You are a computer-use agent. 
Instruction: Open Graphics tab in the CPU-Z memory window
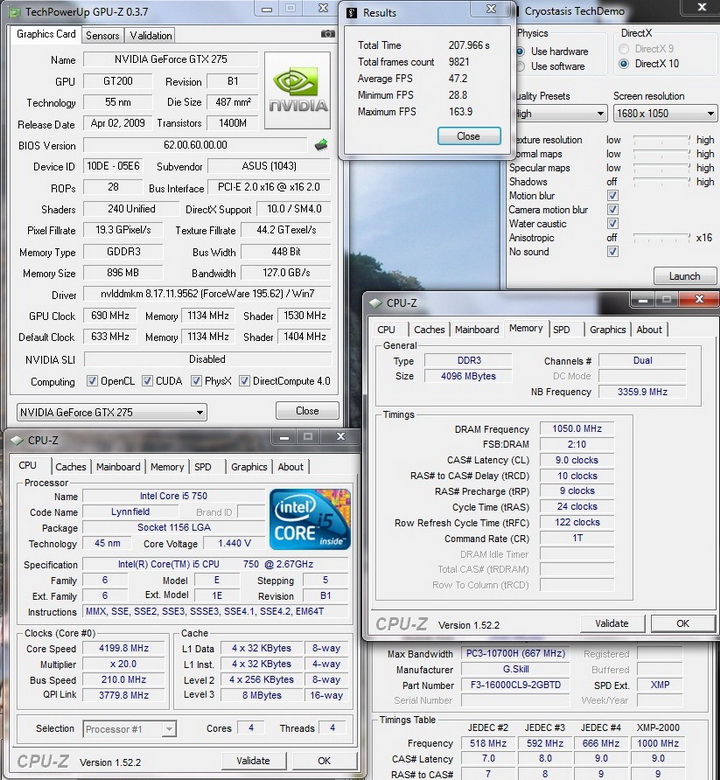click(608, 329)
